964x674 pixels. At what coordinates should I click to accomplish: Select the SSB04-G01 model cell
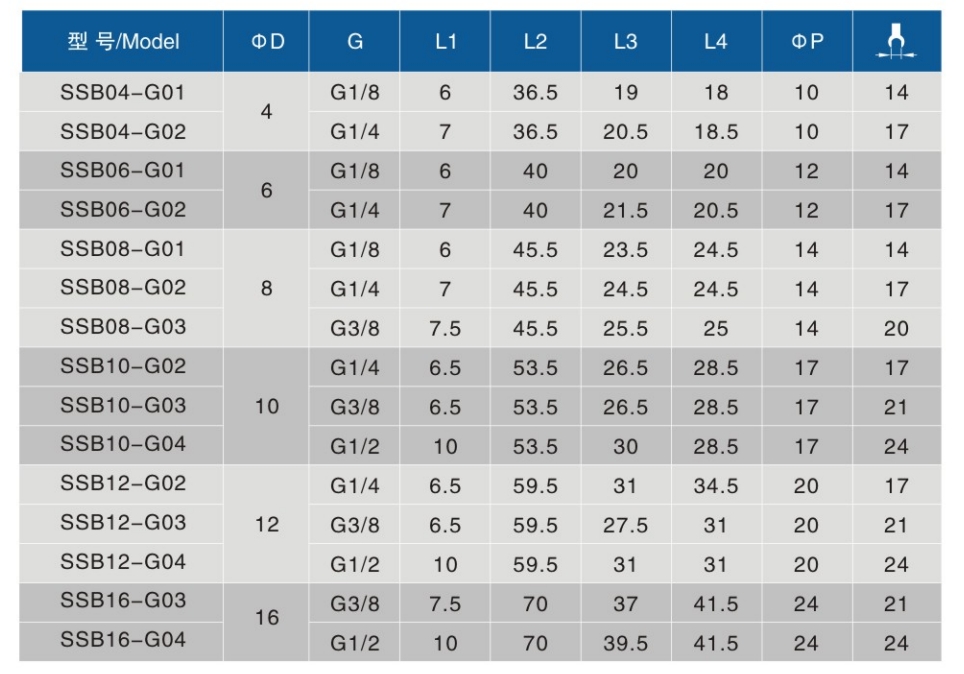pos(123,92)
